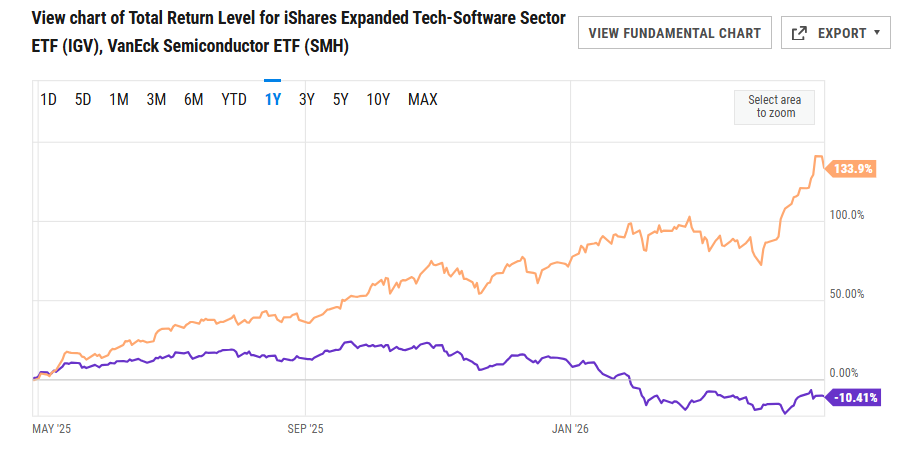Show the MAX time range
Screen dimensions: 922x449
tap(423, 99)
